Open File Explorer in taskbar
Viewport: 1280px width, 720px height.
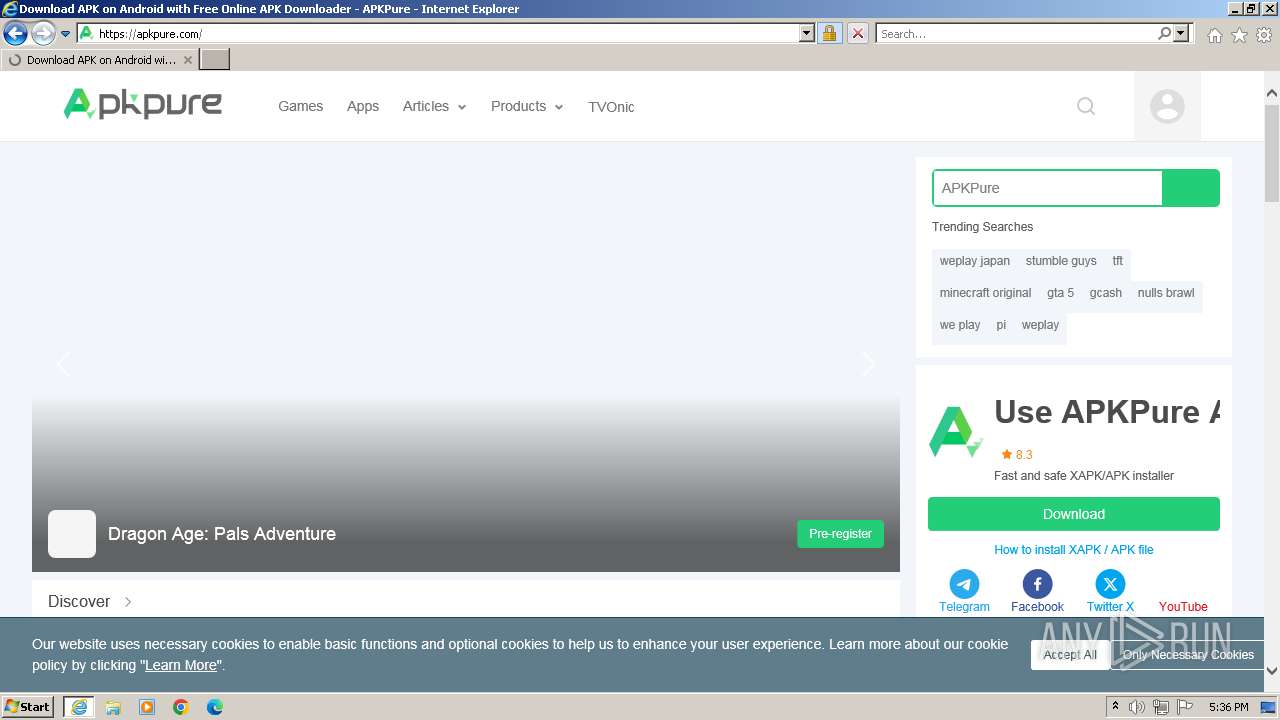point(113,707)
